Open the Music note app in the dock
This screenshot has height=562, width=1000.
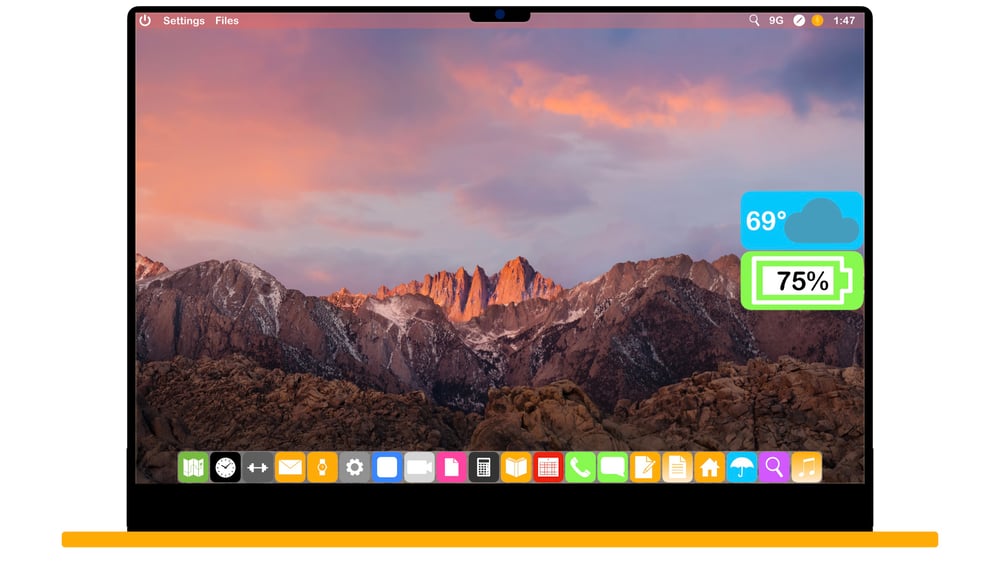click(807, 468)
